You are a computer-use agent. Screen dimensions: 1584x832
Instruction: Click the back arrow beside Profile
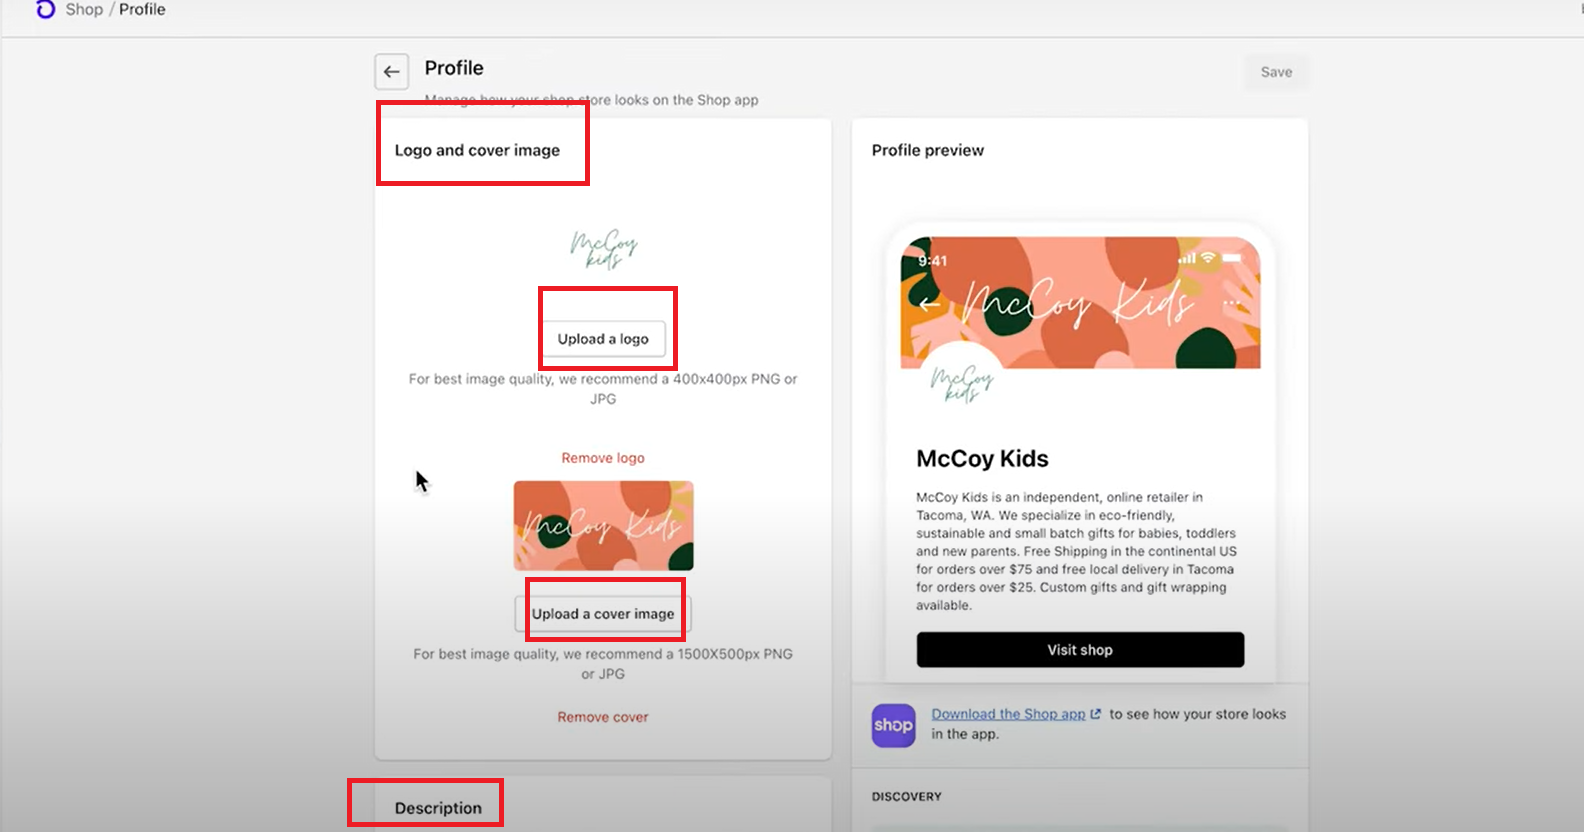392,72
